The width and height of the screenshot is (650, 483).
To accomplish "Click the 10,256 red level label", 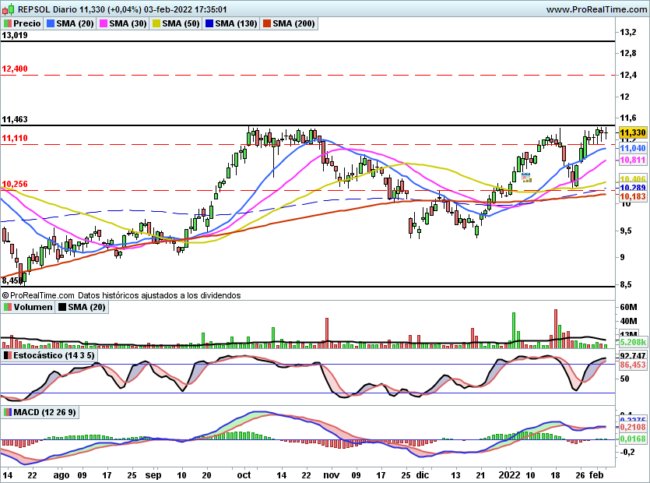I will coord(15,184).
